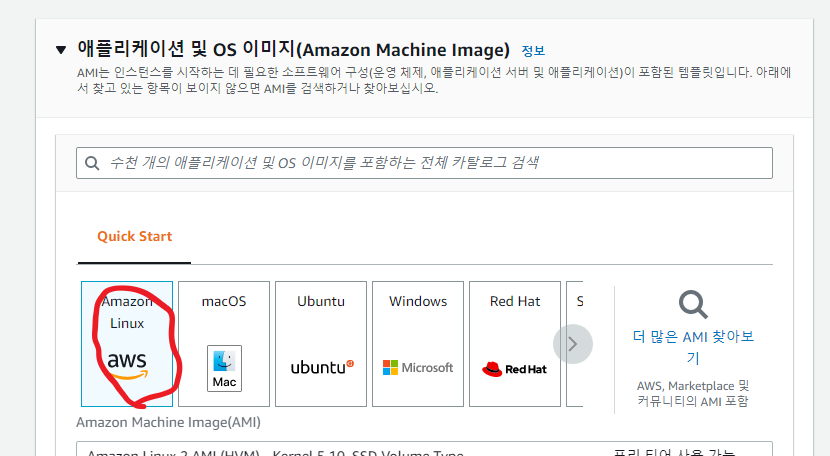Select the macOS AMI card
Viewport: 830px width, 456px height.
click(224, 344)
